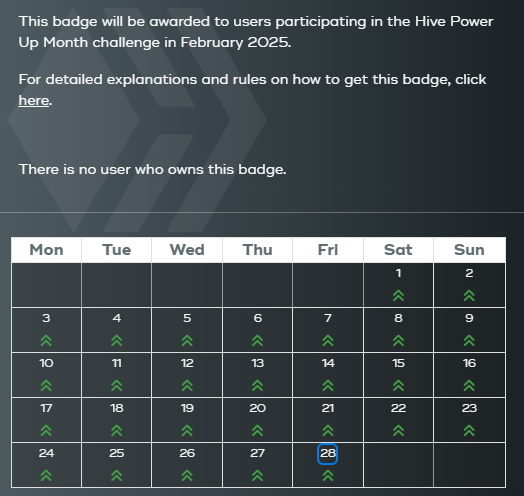Select power-up icon for day 23
Screen dimensions: 524x496
pos(469,430)
